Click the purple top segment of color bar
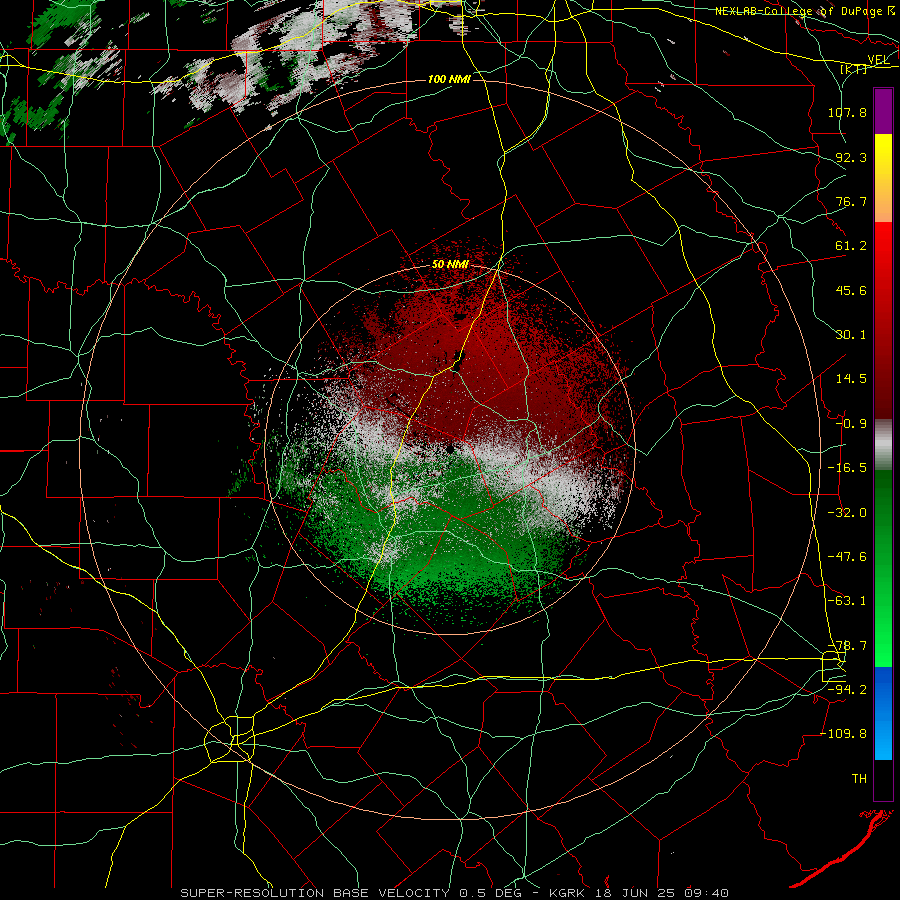Viewport: 900px width, 900px height. tap(883, 111)
